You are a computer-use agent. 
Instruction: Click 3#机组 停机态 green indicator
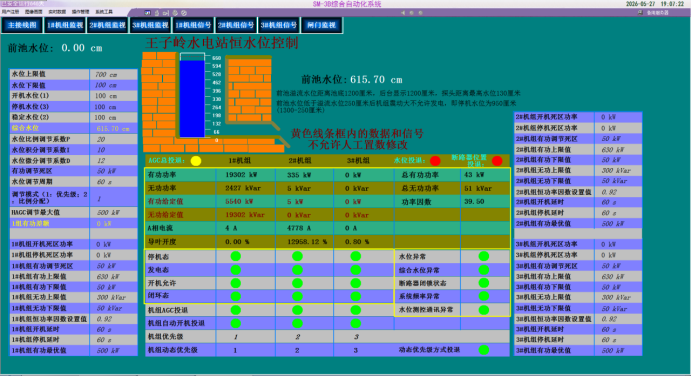[356, 256]
